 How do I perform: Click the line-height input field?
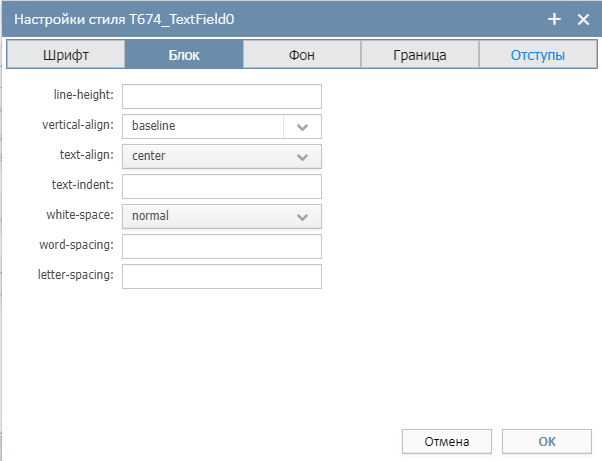pyautogui.click(x=222, y=96)
